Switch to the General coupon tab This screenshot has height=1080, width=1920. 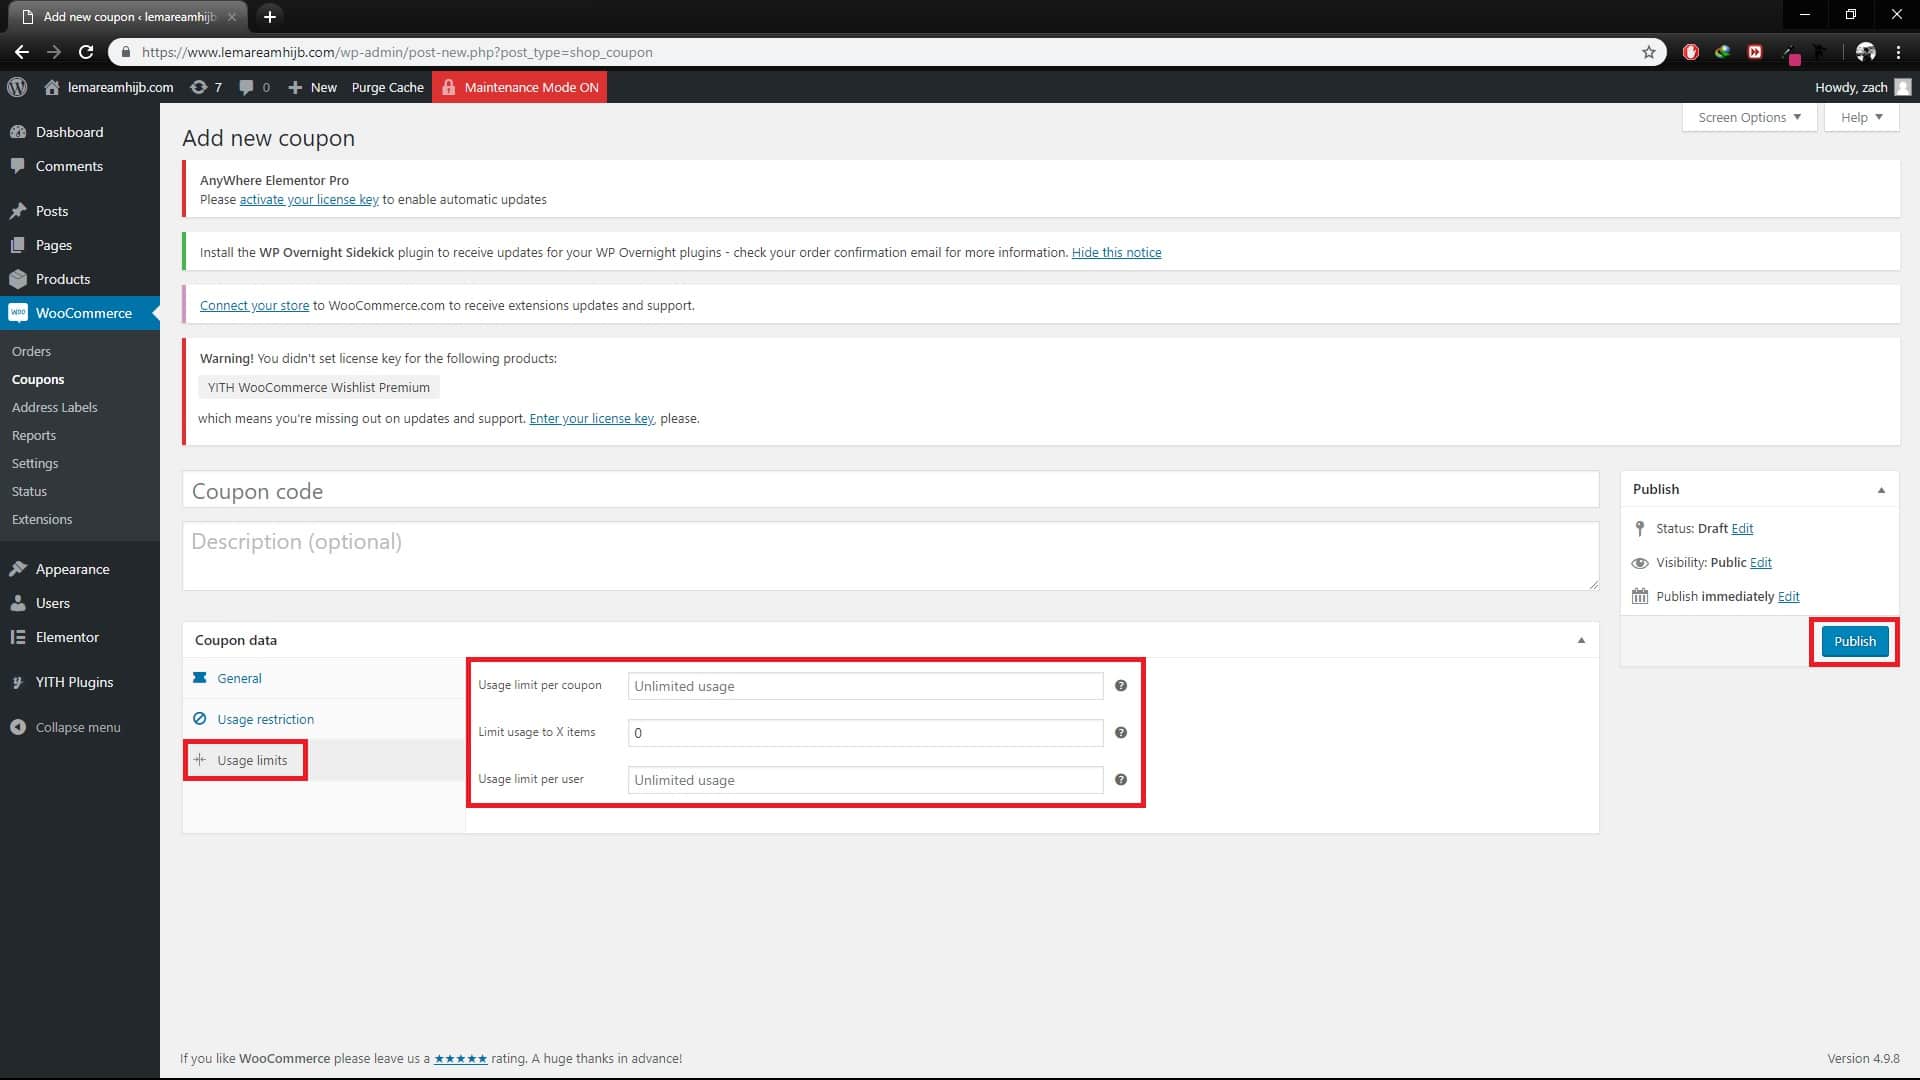pos(239,678)
